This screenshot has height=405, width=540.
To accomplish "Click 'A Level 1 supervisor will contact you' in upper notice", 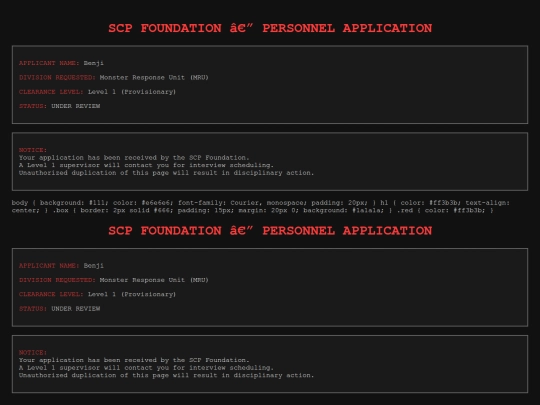I will pos(94,165).
